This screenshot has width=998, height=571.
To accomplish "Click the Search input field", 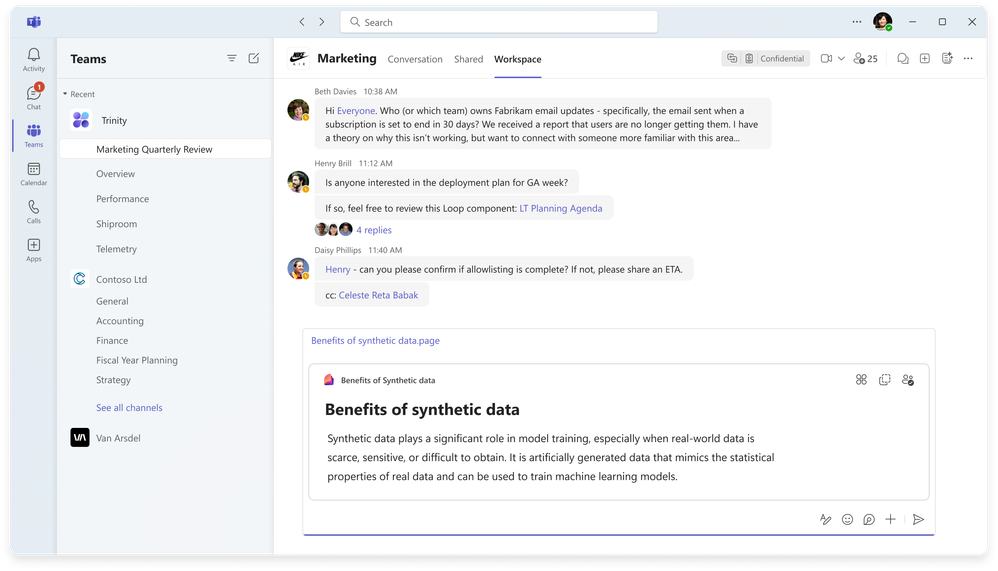I will point(499,22).
